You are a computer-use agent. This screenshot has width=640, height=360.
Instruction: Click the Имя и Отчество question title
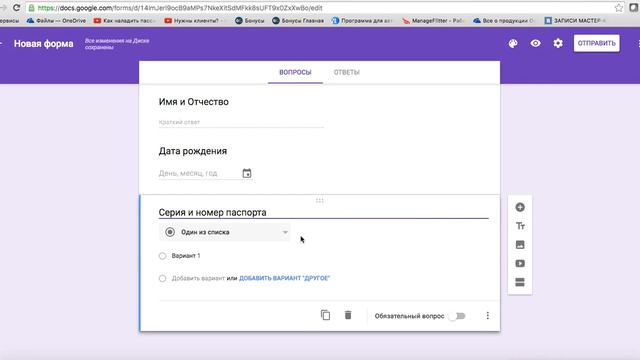pyautogui.click(x=193, y=102)
